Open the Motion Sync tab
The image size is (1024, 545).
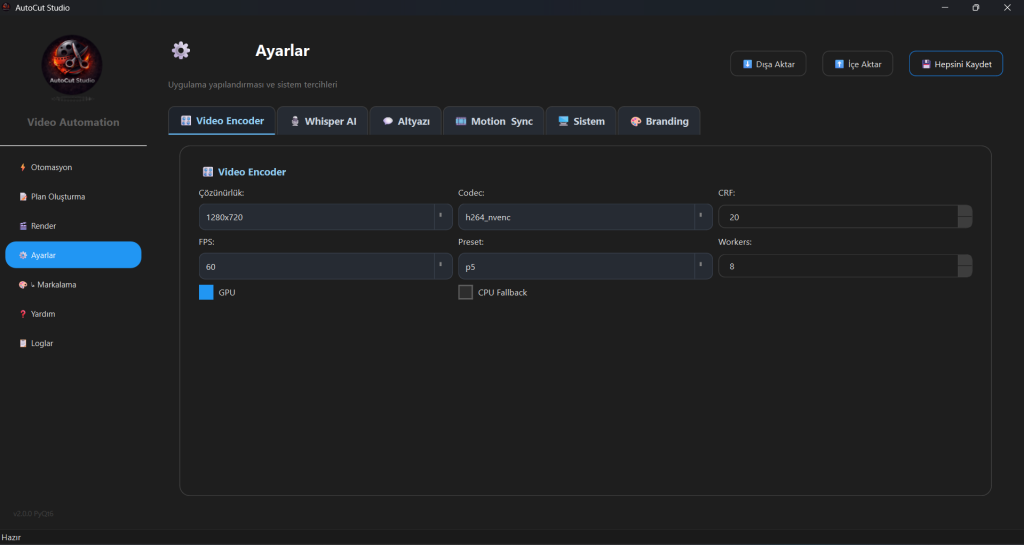pos(494,121)
